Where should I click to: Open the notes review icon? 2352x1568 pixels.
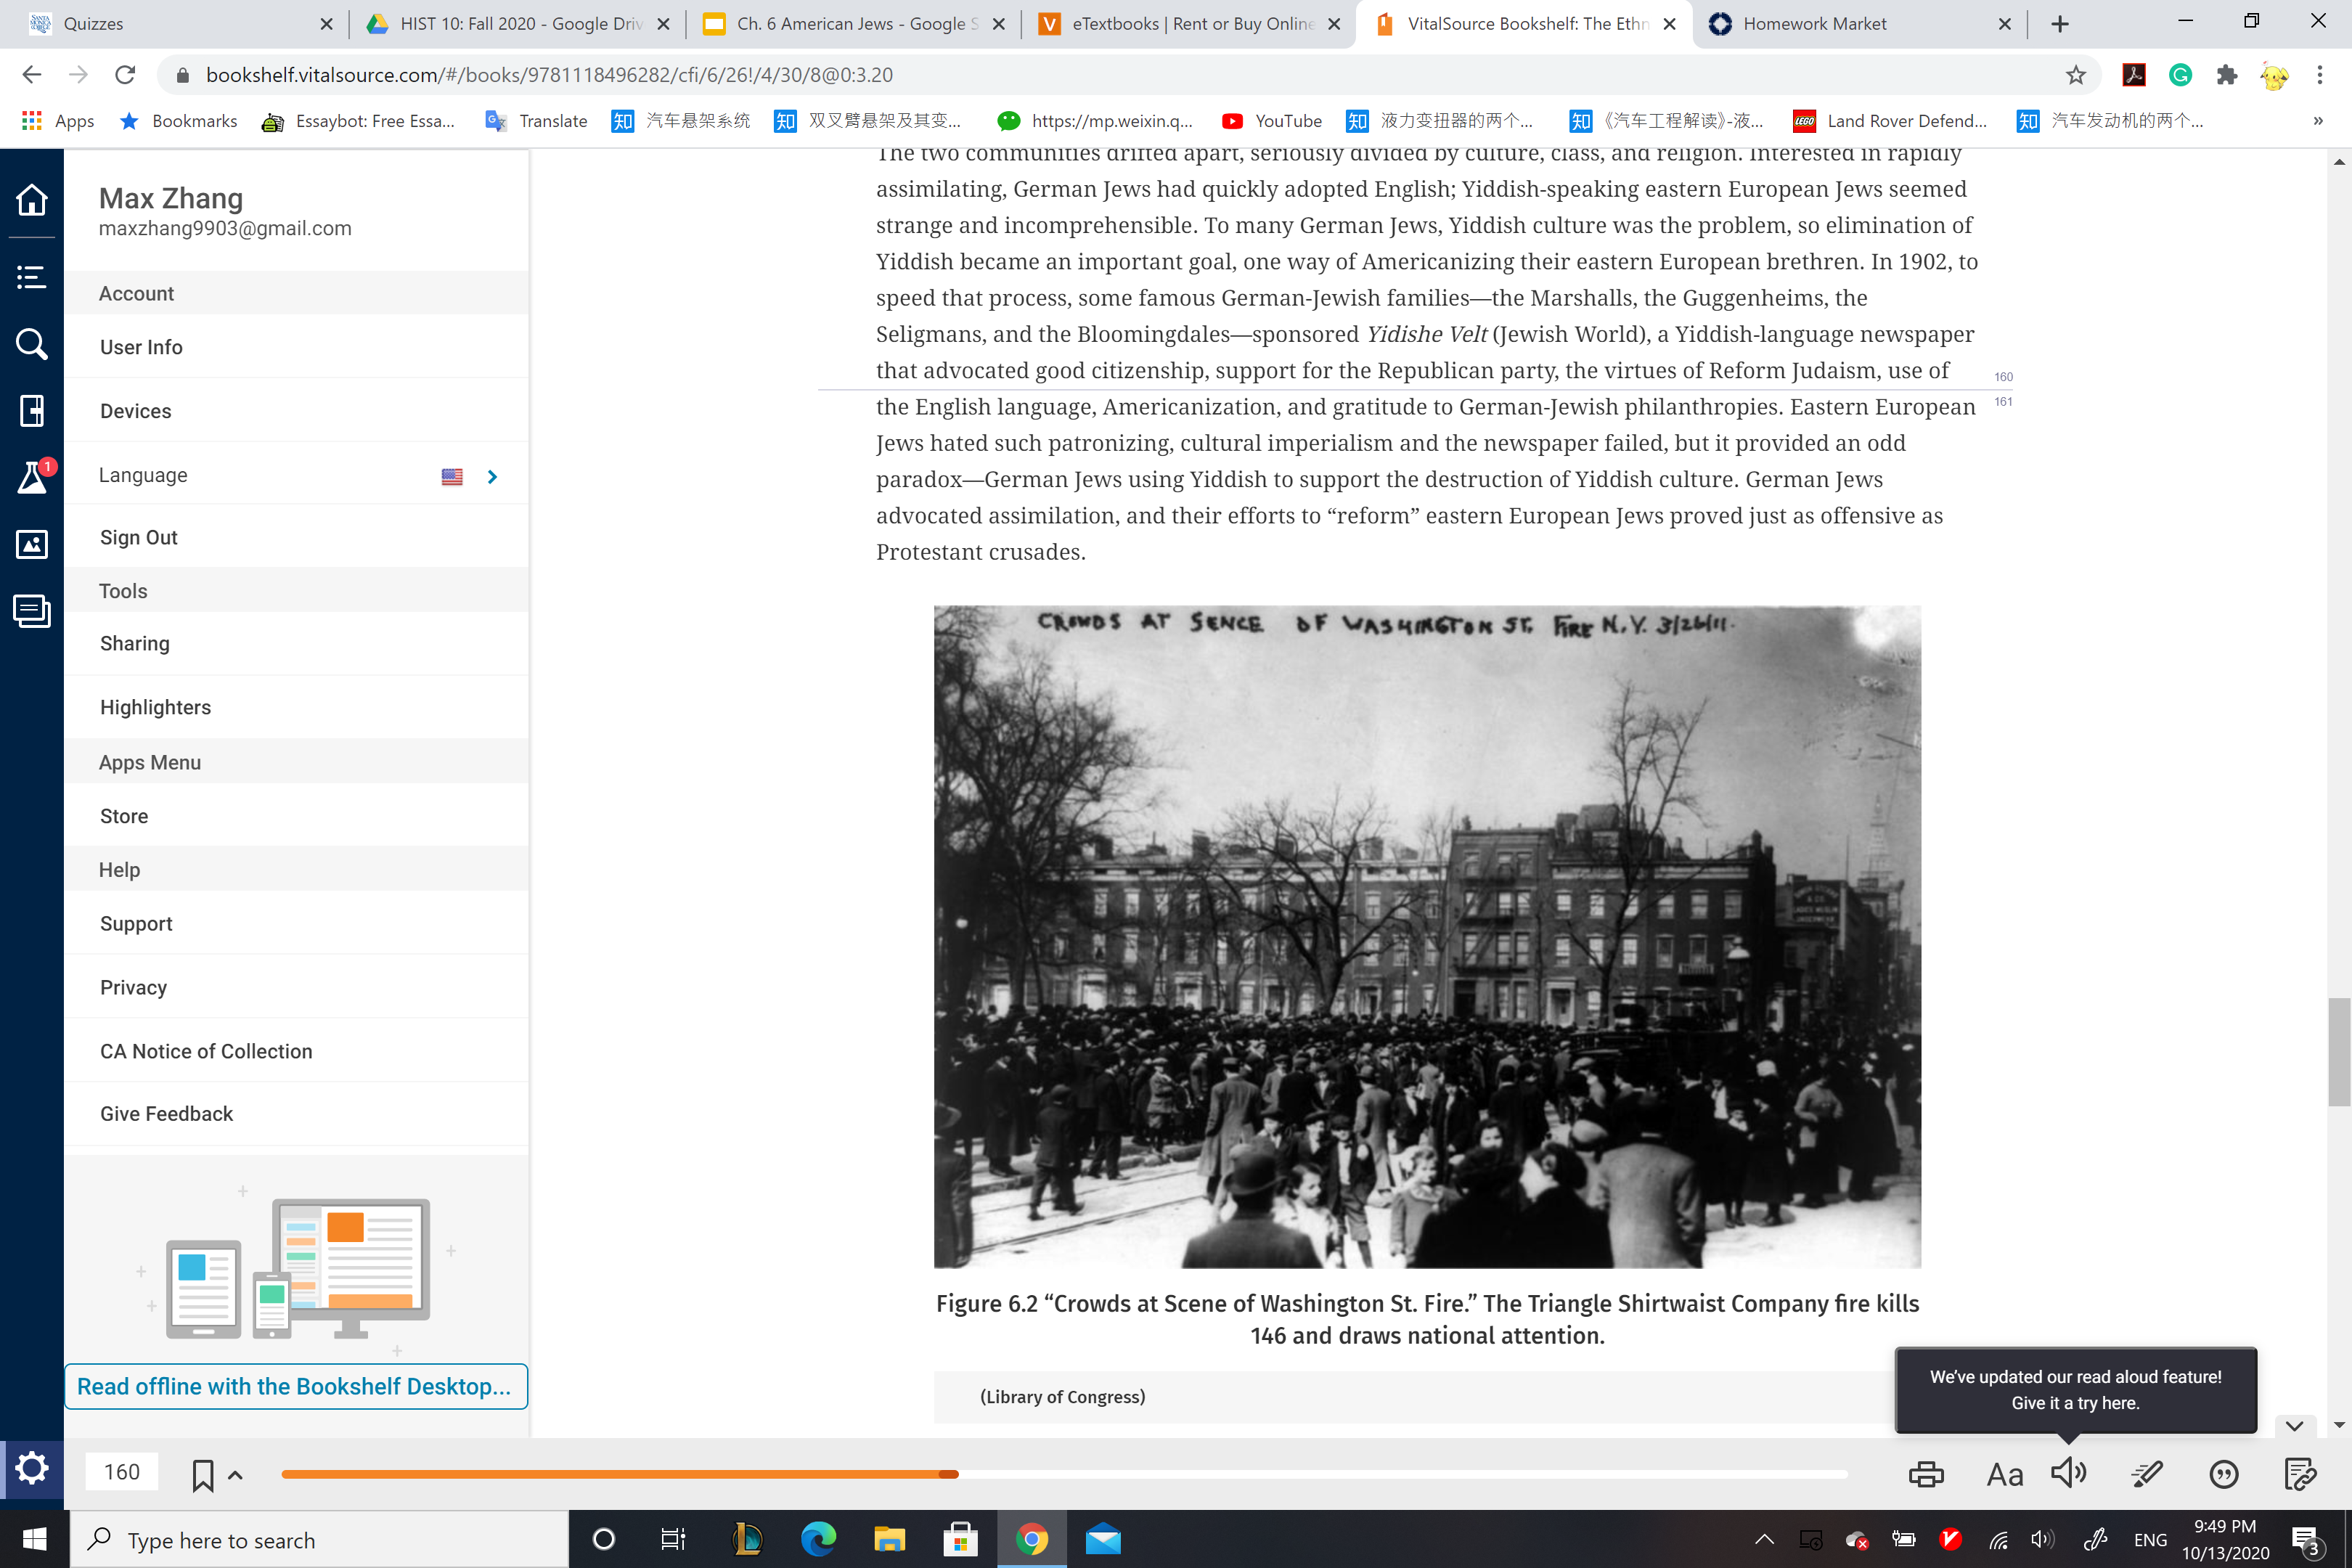2301,1474
